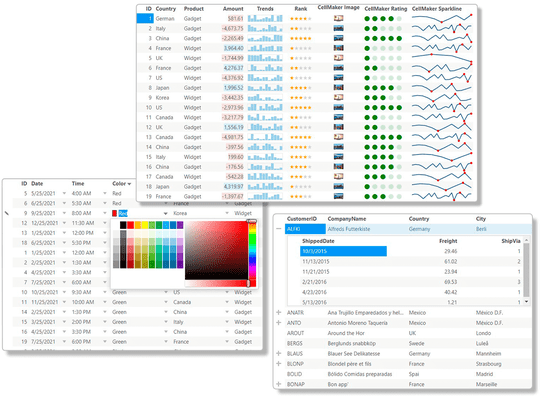The height and width of the screenshot is (400, 541).
Task: Click the edit pencil icon beside row 9
Action: tap(7, 213)
